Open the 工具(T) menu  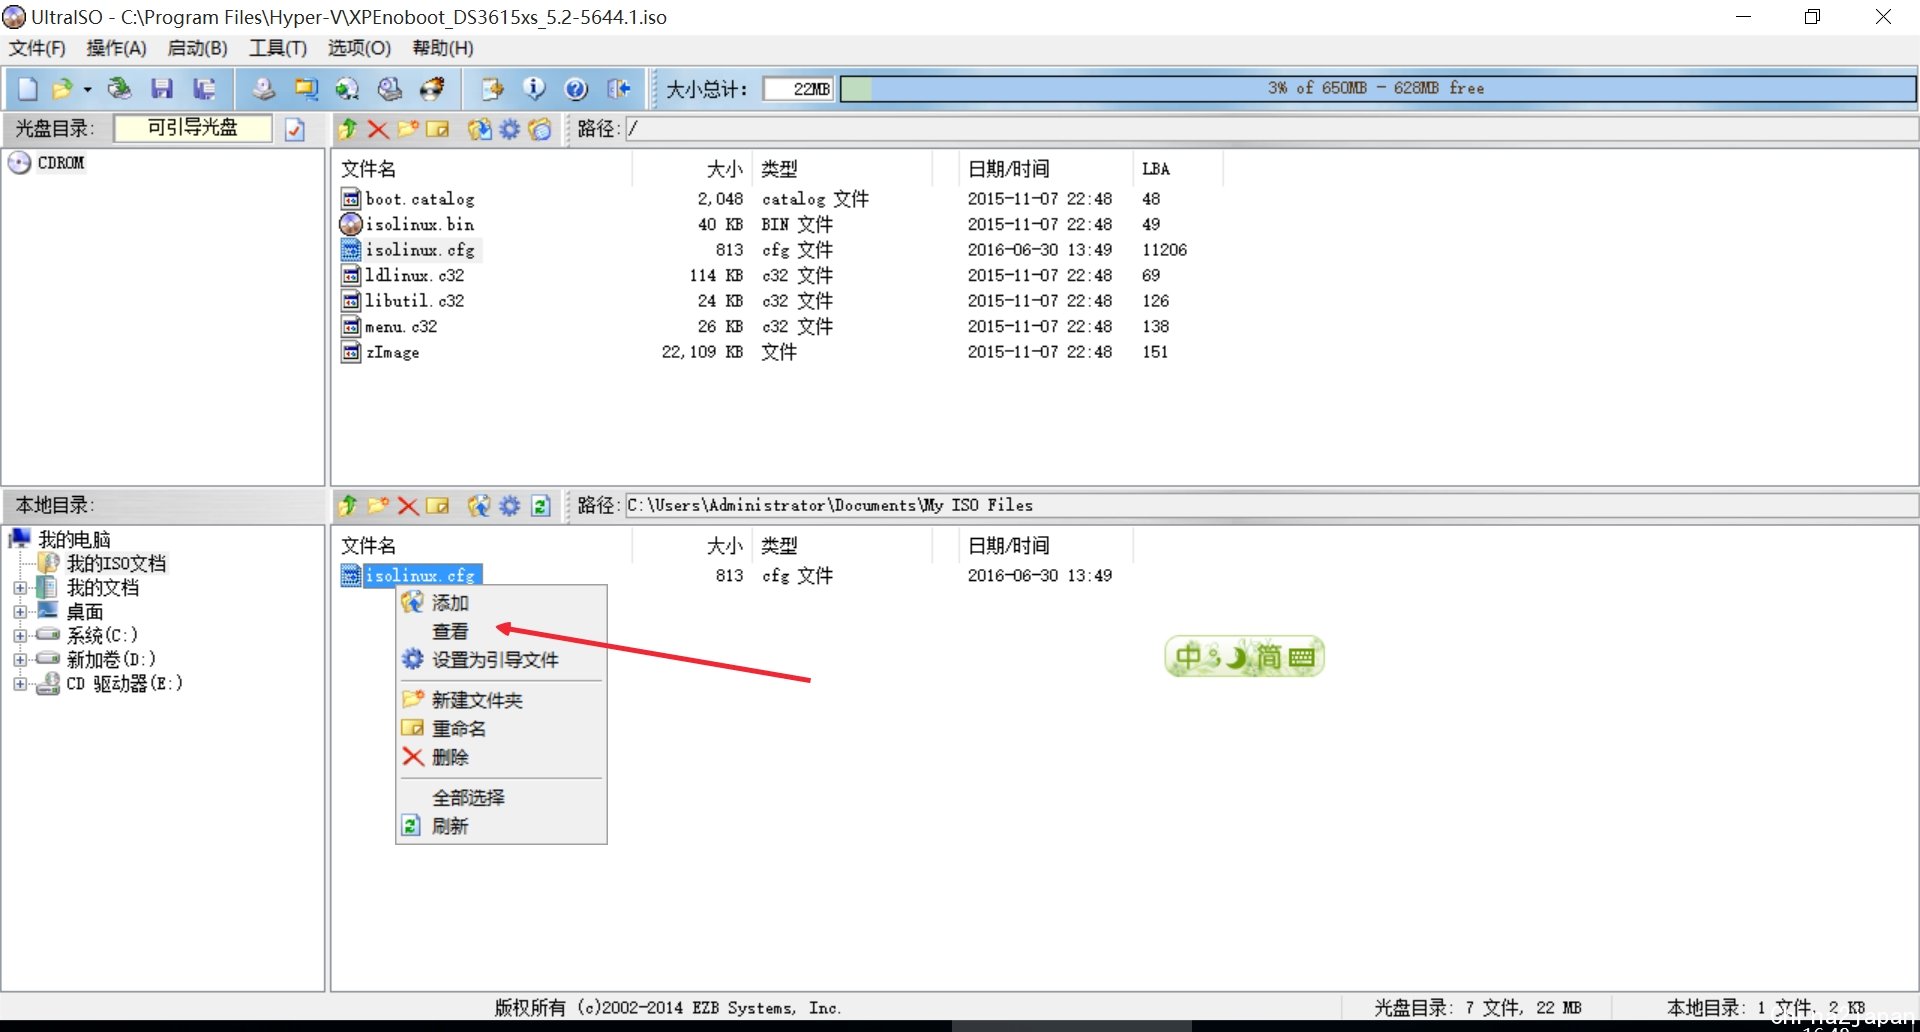[x=278, y=48]
